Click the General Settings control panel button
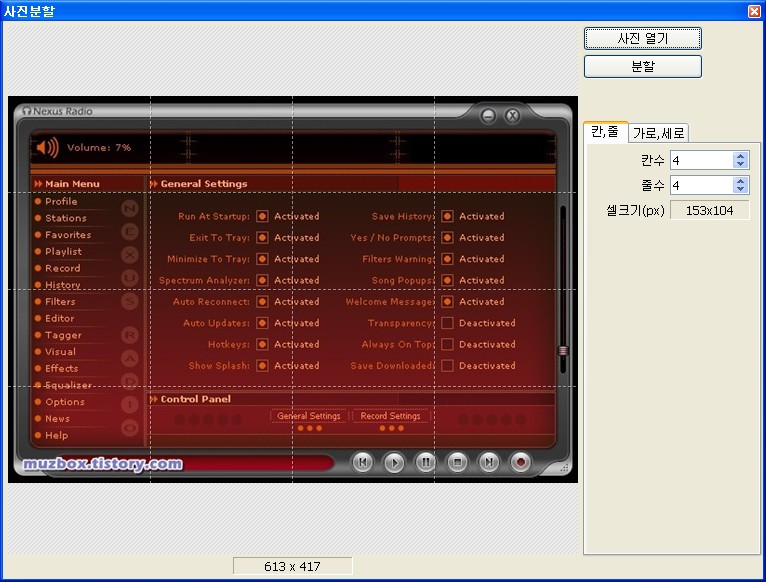The height and width of the screenshot is (582, 766). tap(309, 416)
